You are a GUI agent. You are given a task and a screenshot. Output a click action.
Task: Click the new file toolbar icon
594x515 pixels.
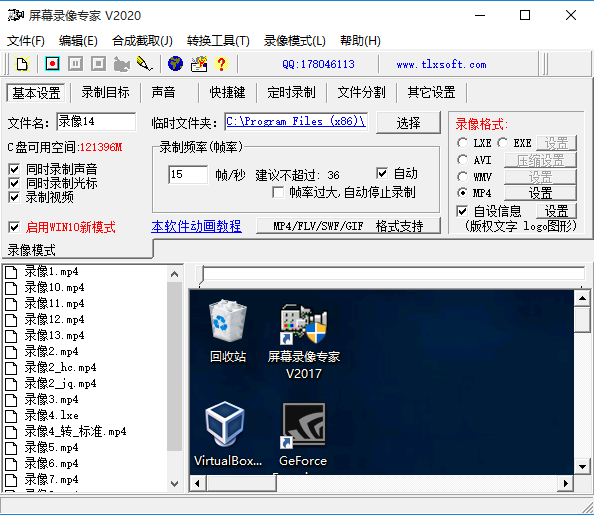(22, 64)
